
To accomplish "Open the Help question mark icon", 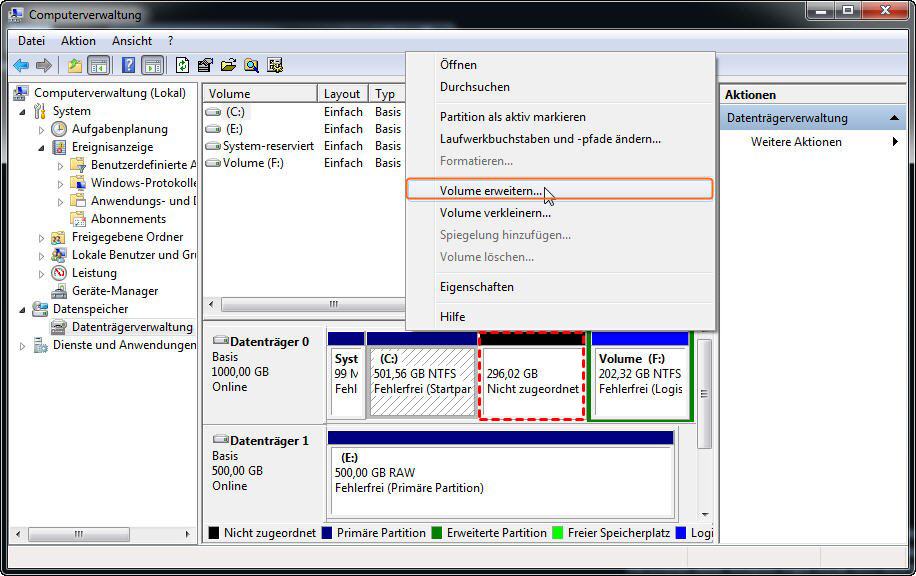I will [128, 66].
